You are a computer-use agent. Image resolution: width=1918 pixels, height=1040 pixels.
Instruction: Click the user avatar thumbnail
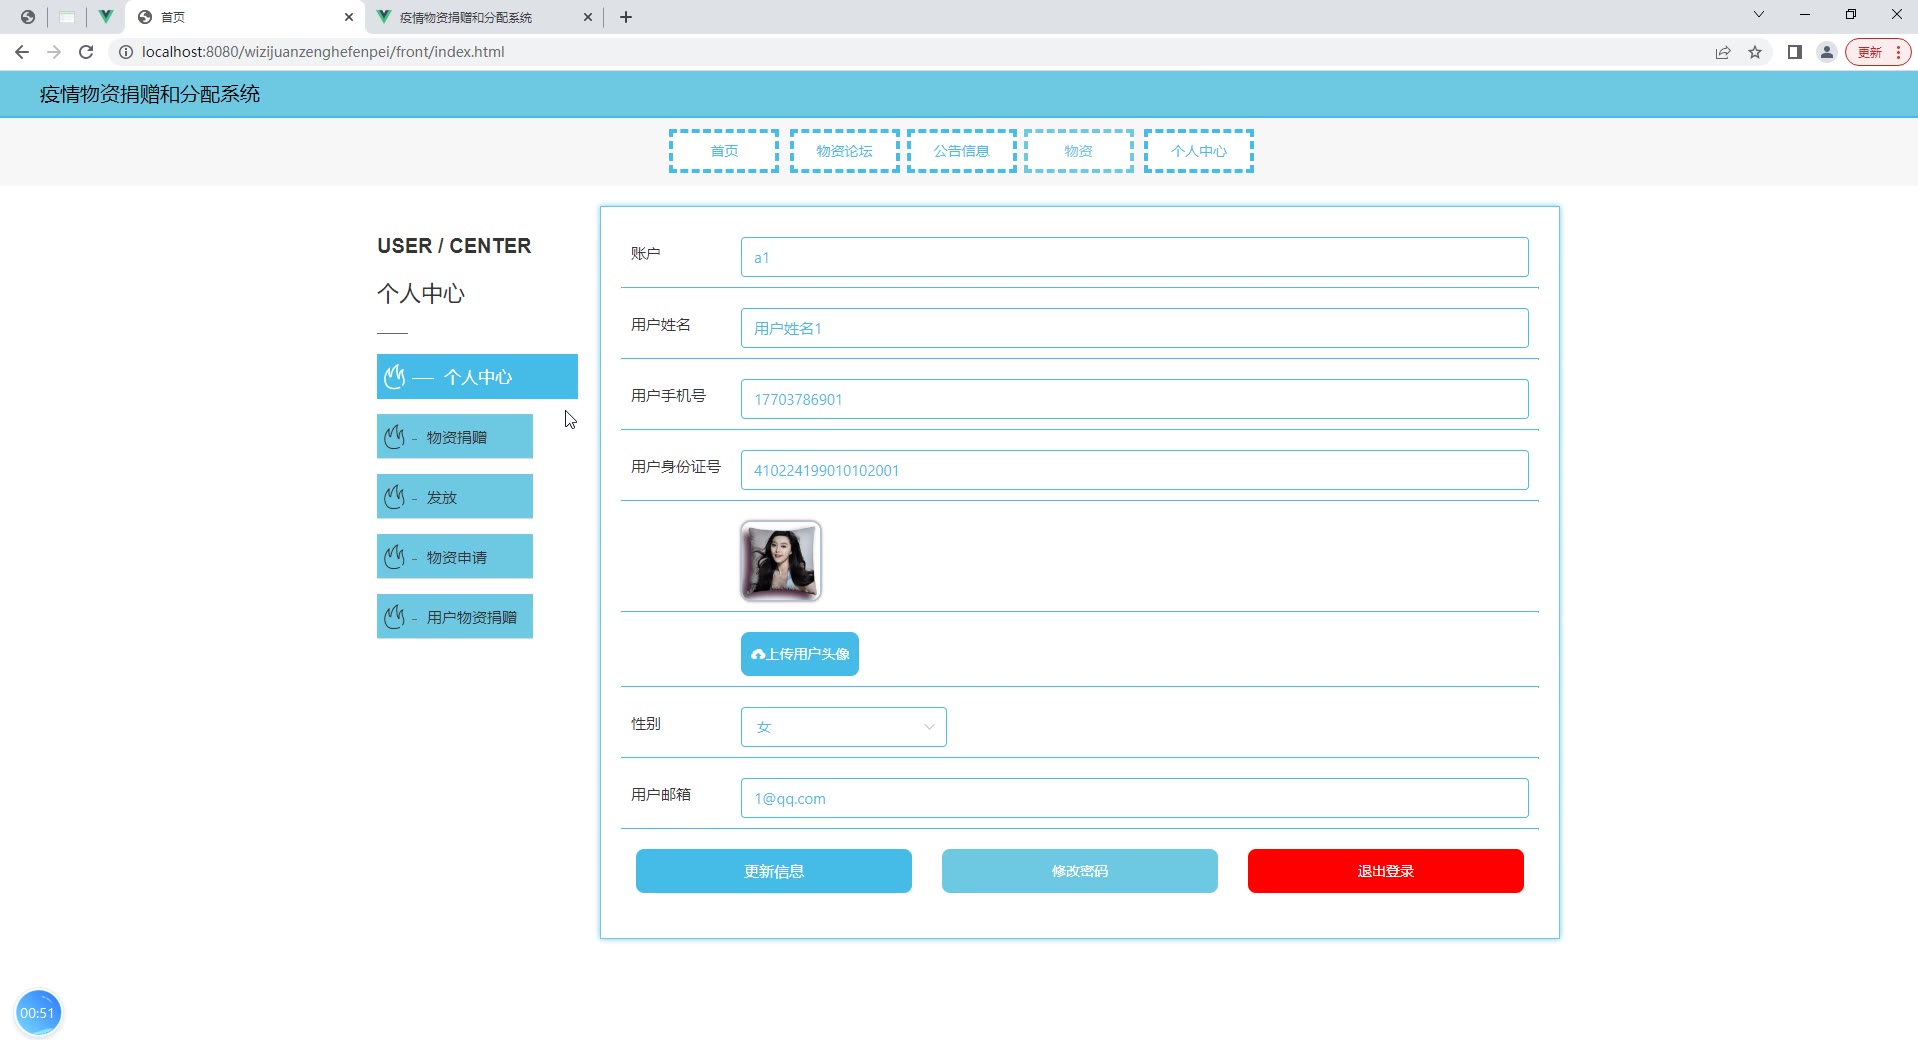(x=780, y=561)
